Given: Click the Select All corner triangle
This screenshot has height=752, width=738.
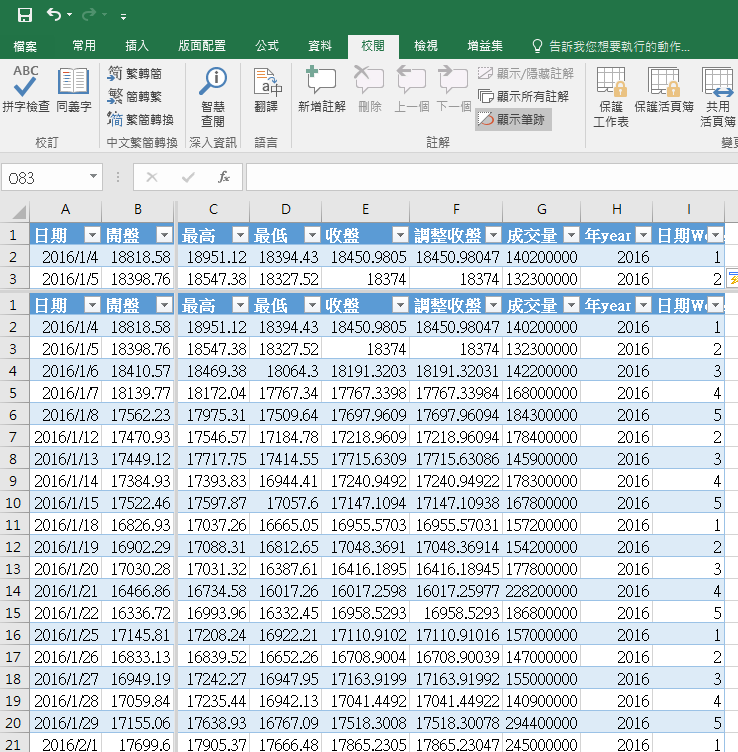Looking at the screenshot, I should tap(18, 211).
